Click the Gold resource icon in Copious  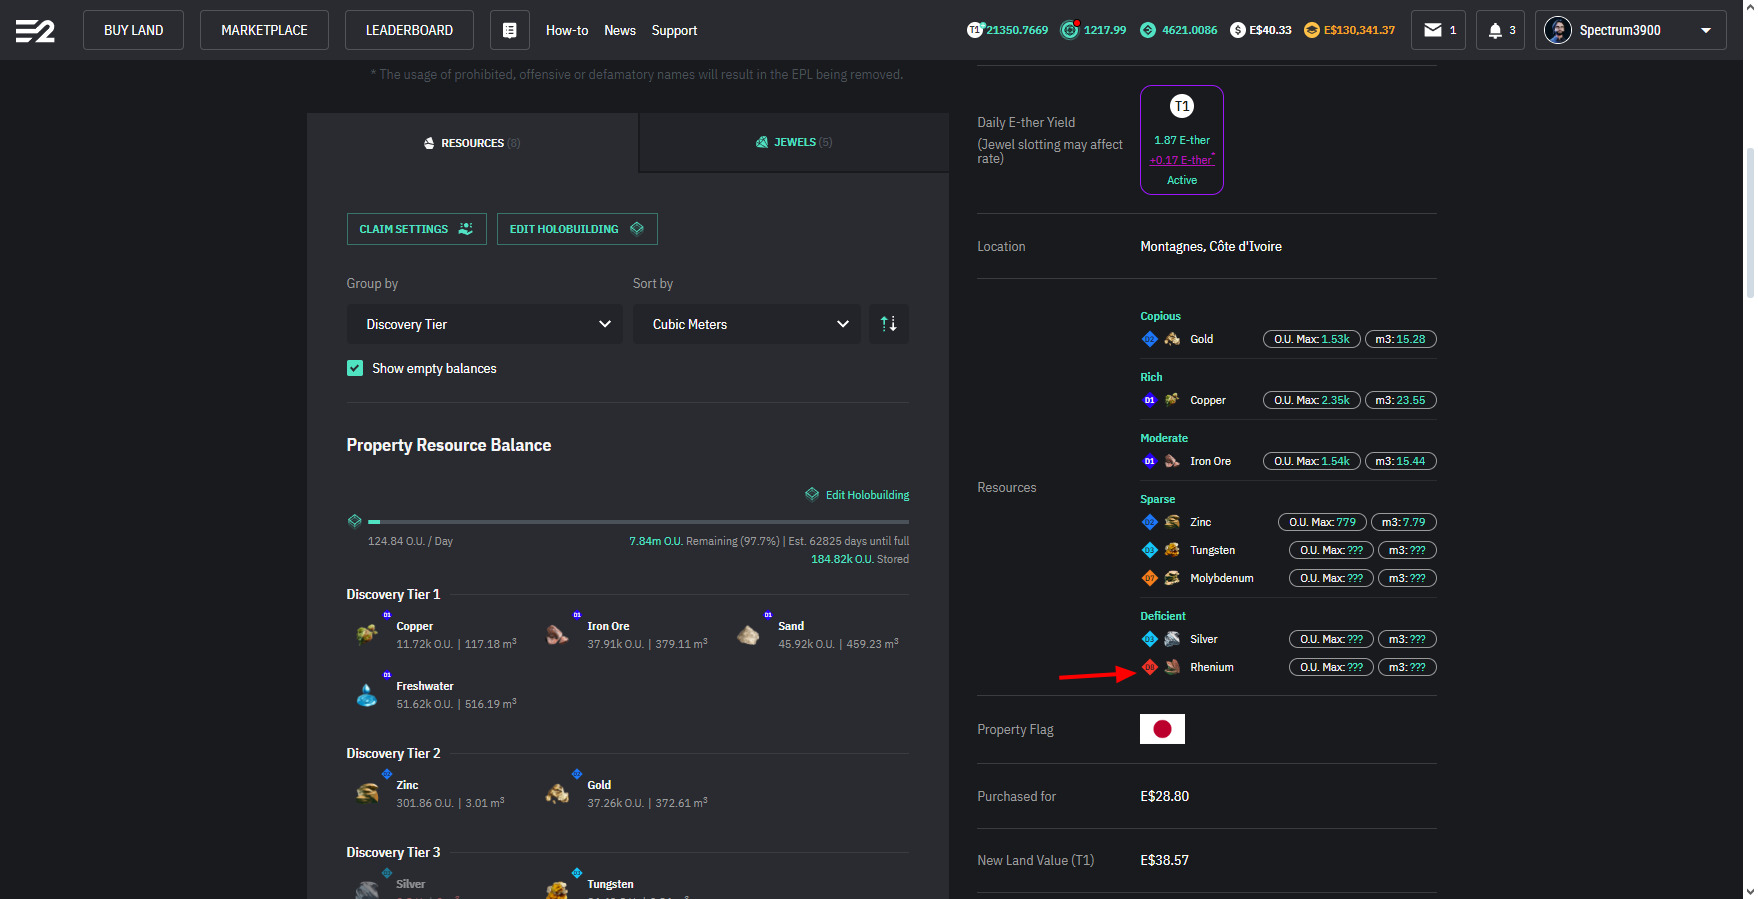(1172, 339)
